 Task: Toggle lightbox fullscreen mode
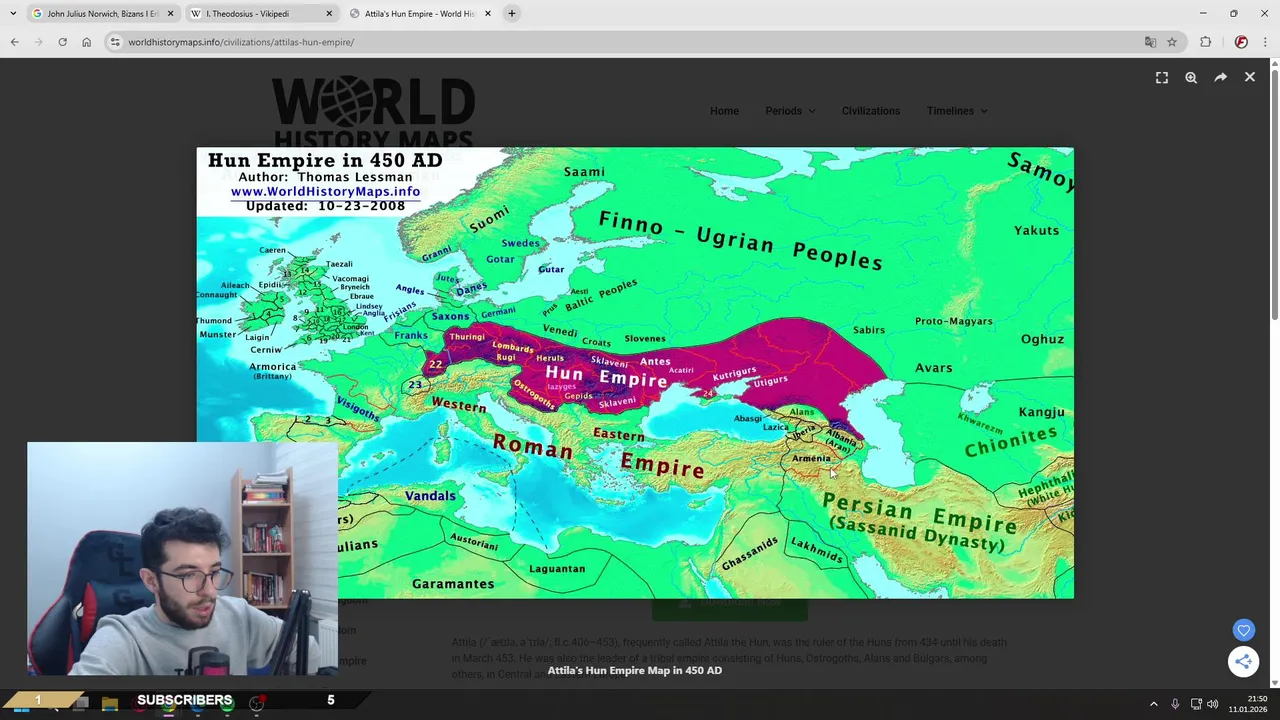coord(1162,77)
